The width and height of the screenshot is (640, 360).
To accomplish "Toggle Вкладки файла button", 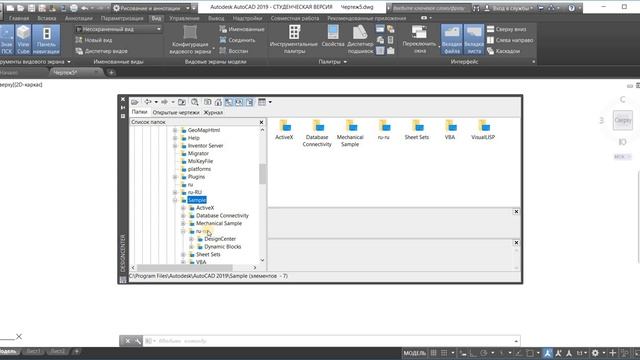I will pyautogui.click(x=451, y=40).
